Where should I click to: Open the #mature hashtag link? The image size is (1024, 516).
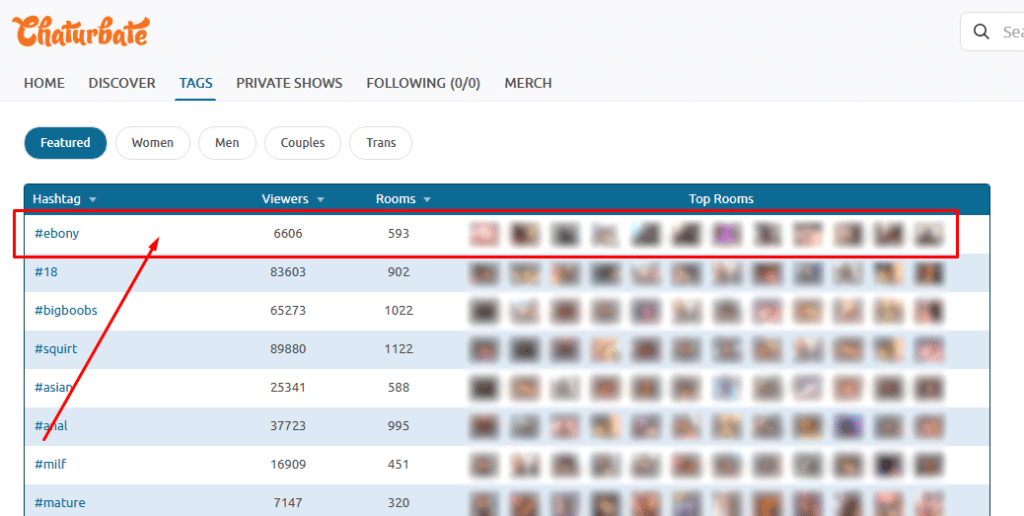pos(59,503)
